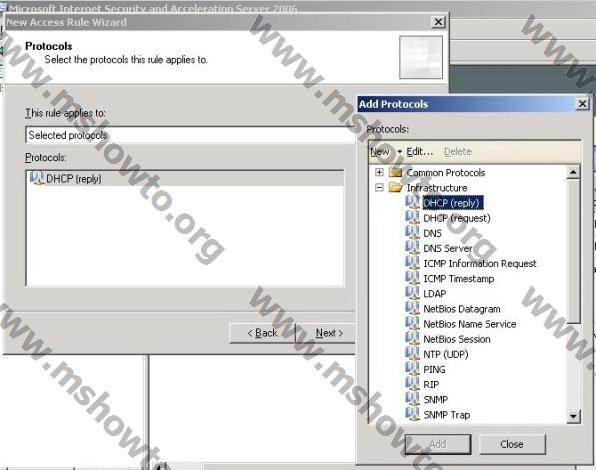Select the PING protocol icon
This screenshot has width=596, height=470.
click(412, 368)
